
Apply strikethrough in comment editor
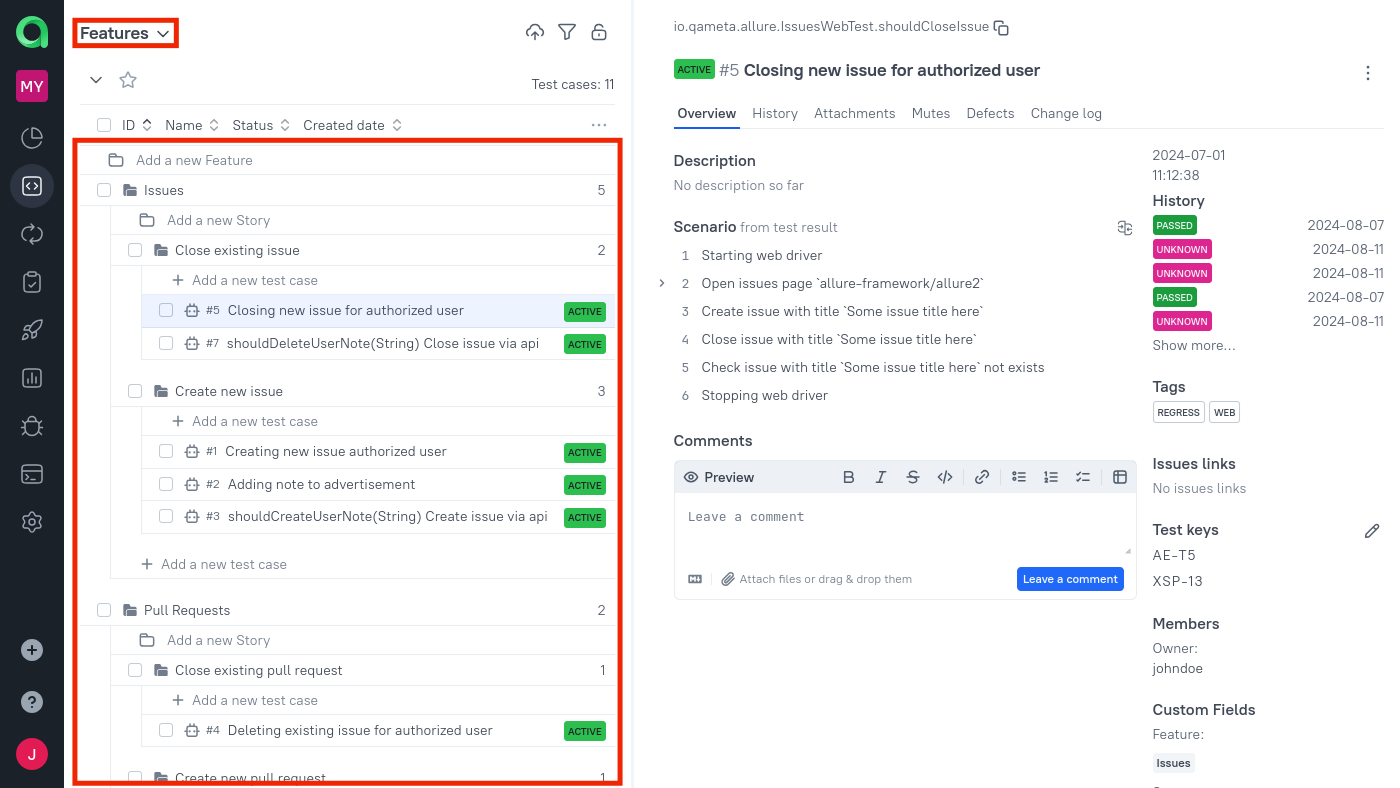pyautogui.click(x=913, y=477)
